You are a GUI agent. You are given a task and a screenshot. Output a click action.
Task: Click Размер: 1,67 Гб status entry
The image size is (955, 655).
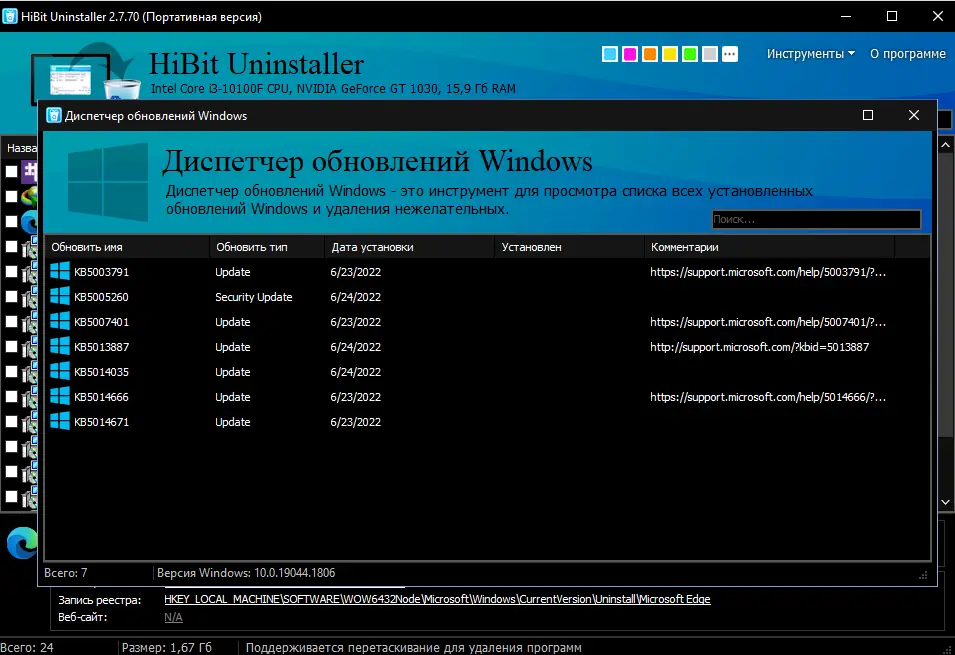point(167,647)
